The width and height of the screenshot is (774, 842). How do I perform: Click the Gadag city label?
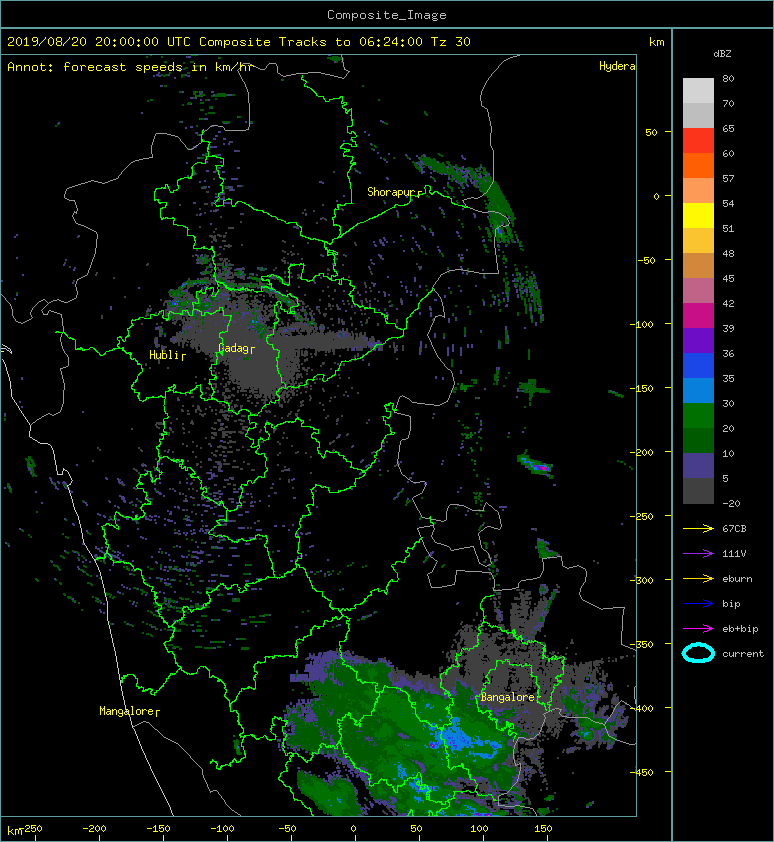coord(234,349)
